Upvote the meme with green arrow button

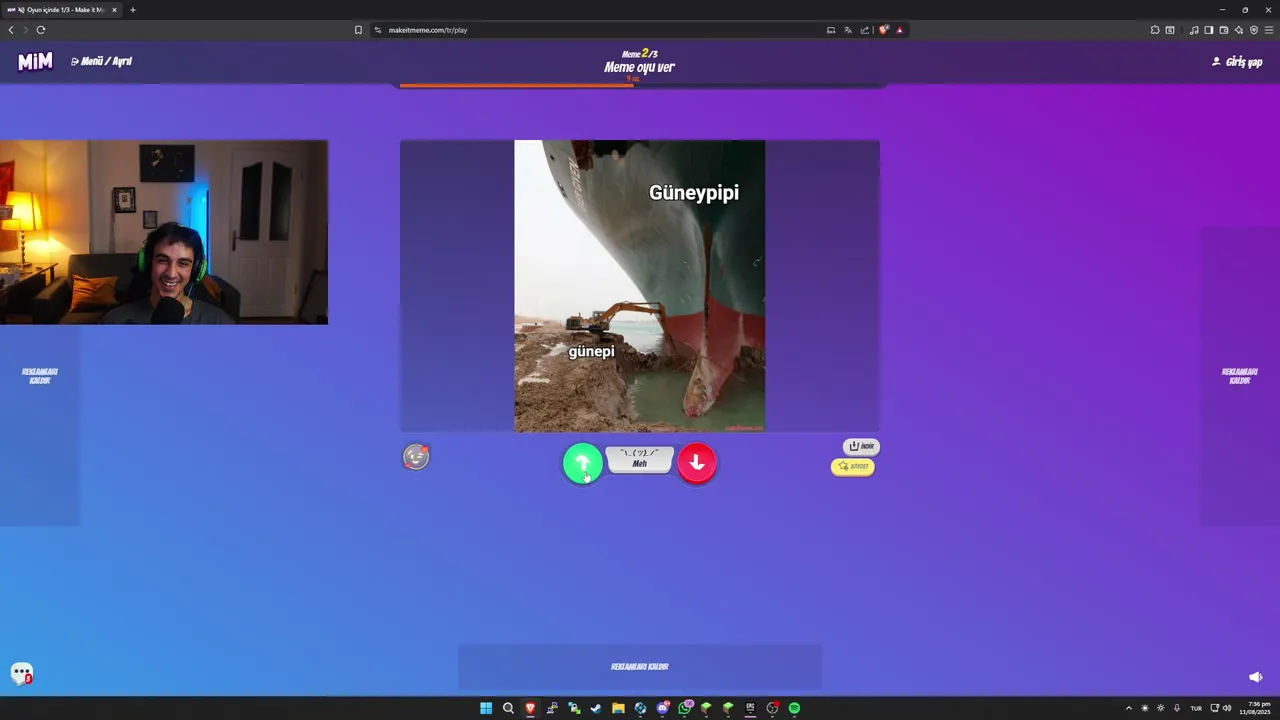(x=582, y=462)
